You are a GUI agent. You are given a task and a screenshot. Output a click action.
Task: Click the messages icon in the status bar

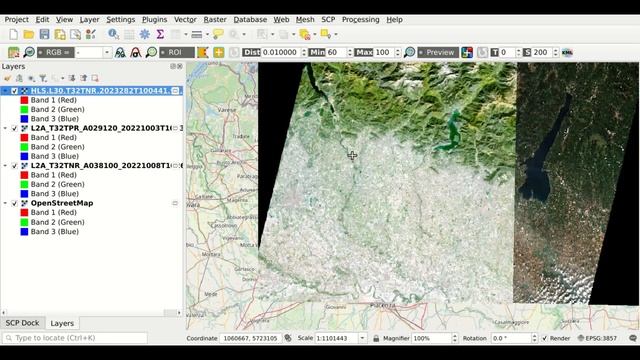pyautogui.click(x=633, y=338)
